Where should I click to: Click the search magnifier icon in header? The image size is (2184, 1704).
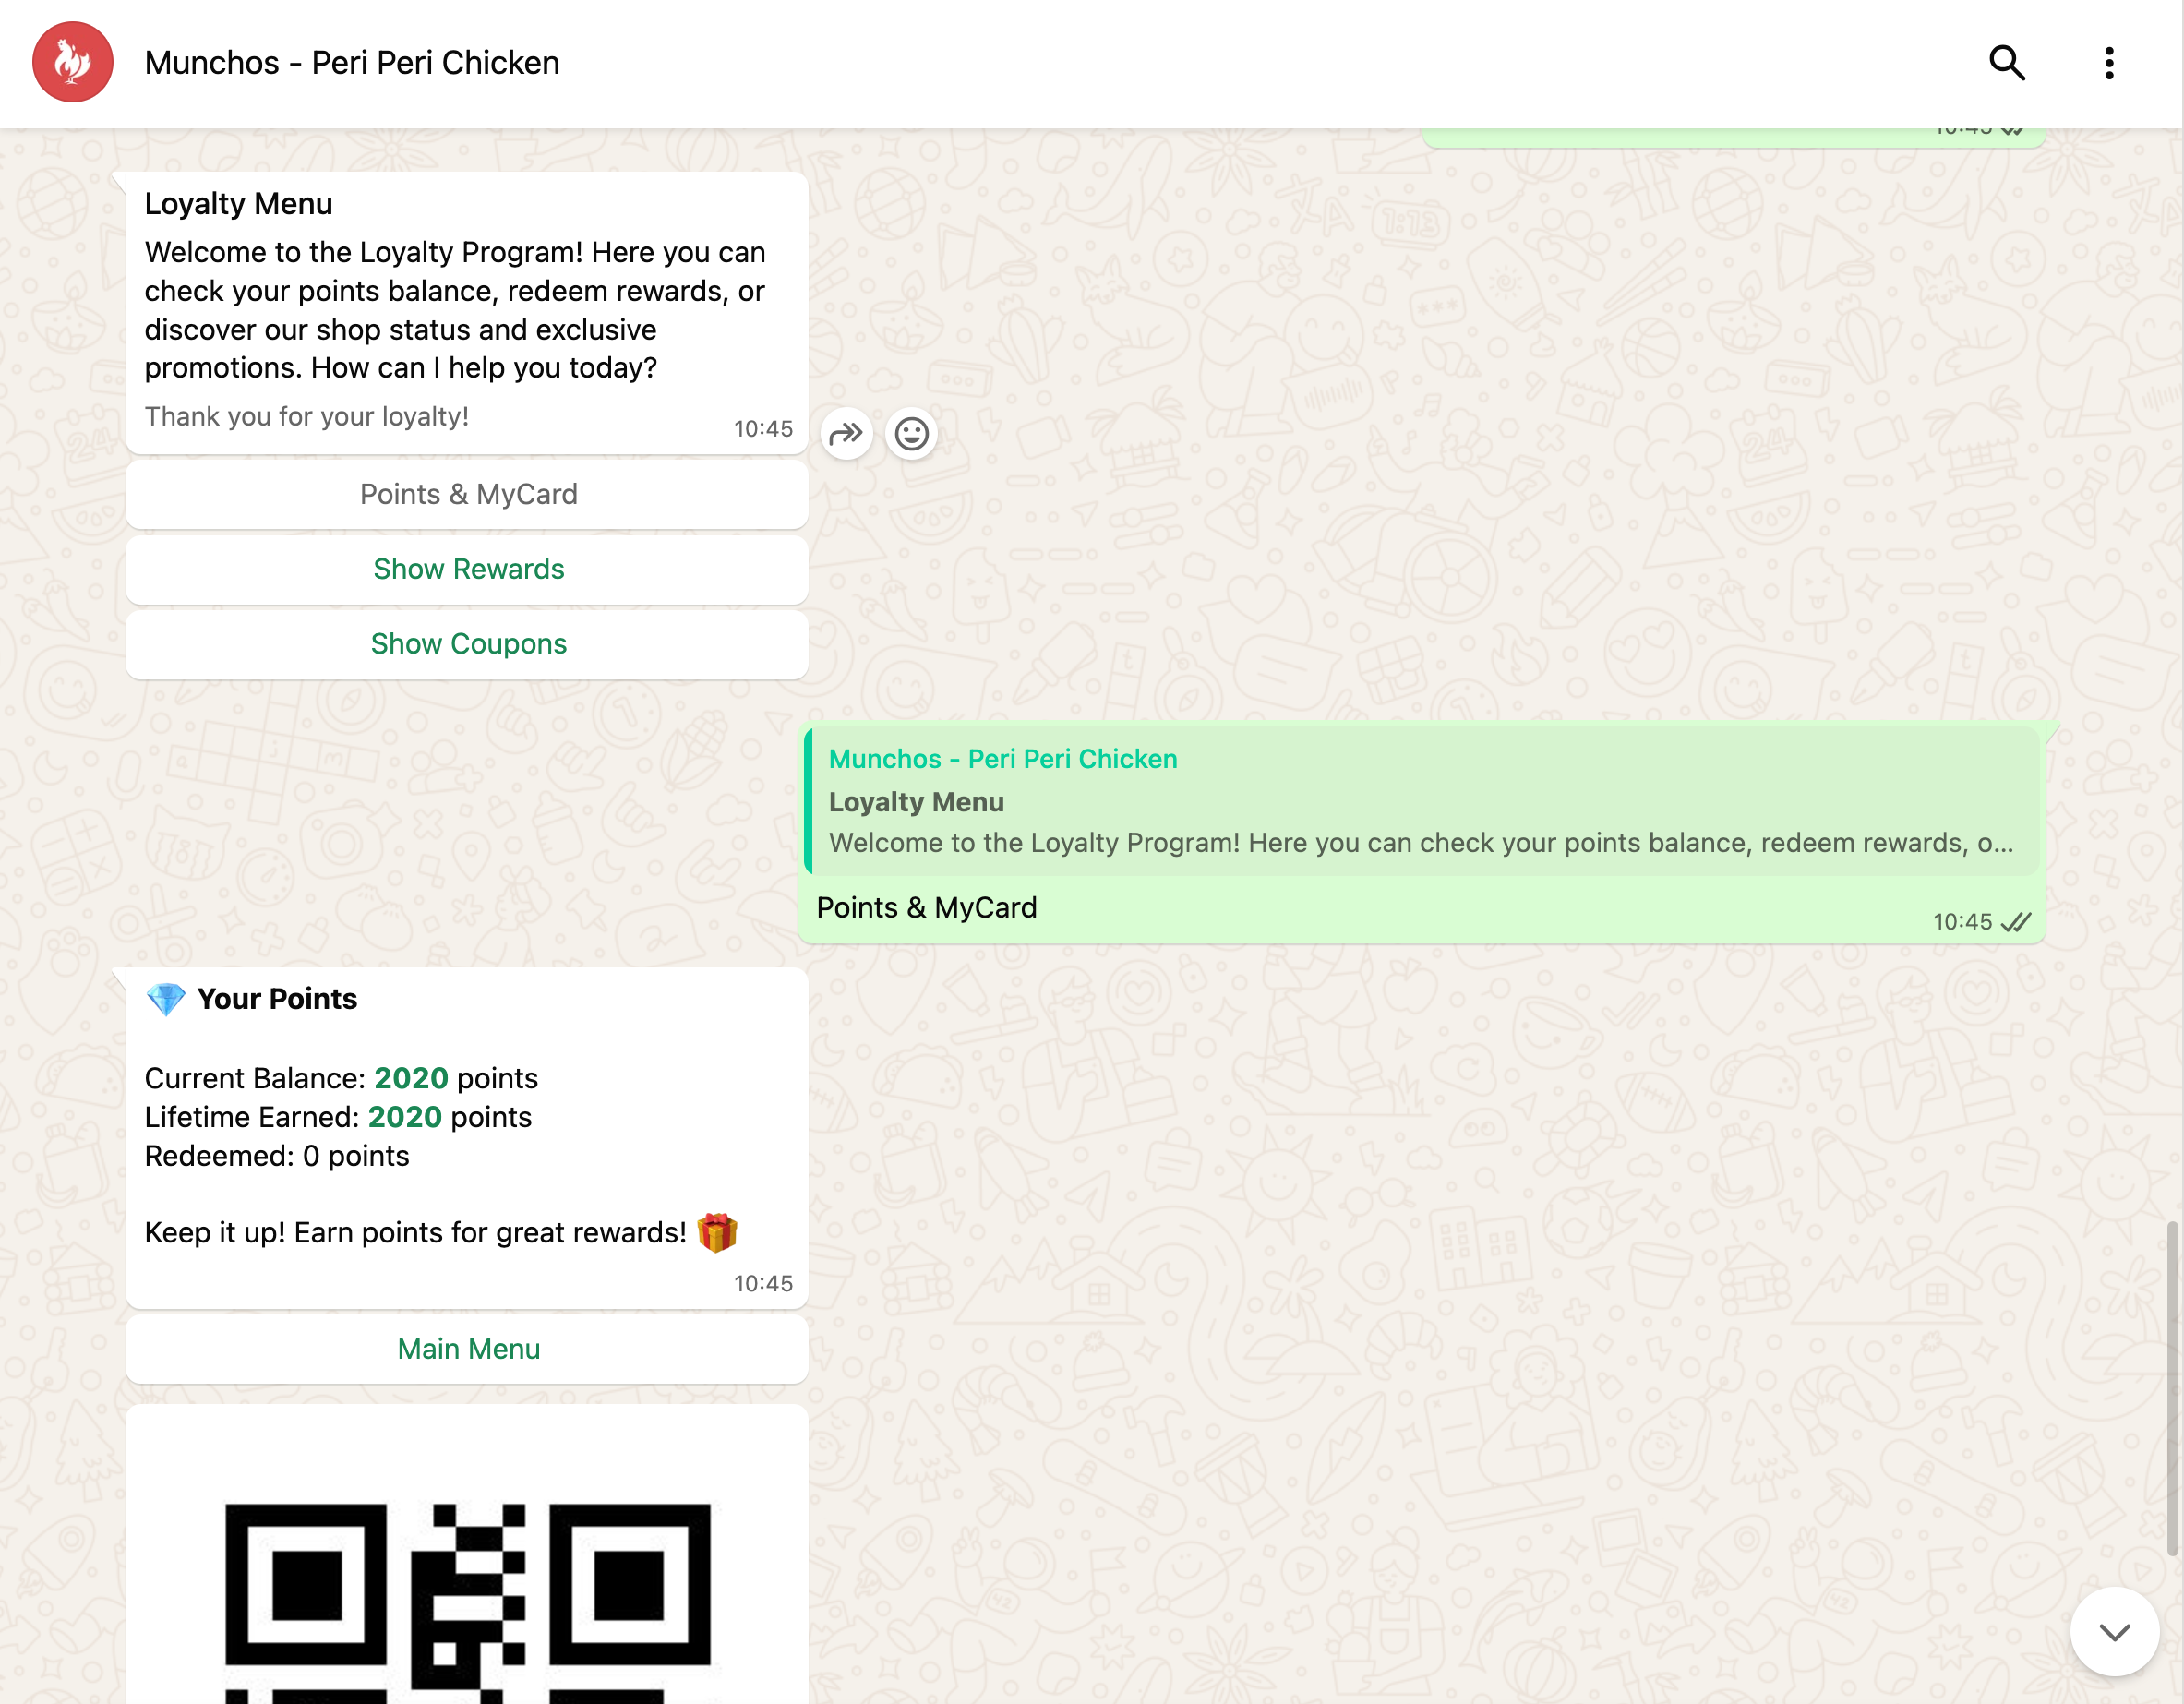coord(2006,63)
